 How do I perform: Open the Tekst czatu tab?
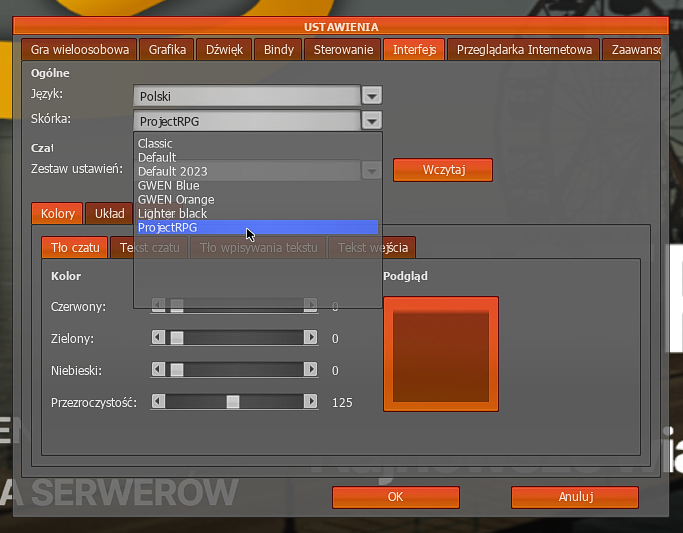tap(149, 247)
